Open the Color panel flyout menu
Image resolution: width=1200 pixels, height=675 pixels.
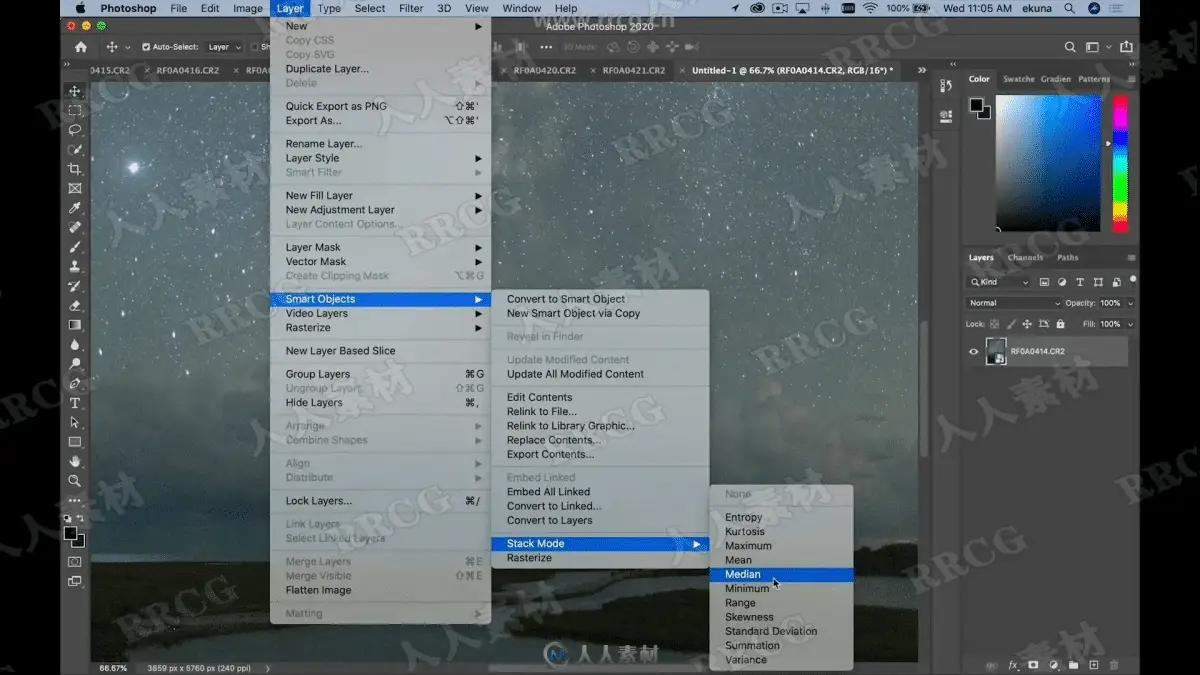click(x=1131, y=79)
